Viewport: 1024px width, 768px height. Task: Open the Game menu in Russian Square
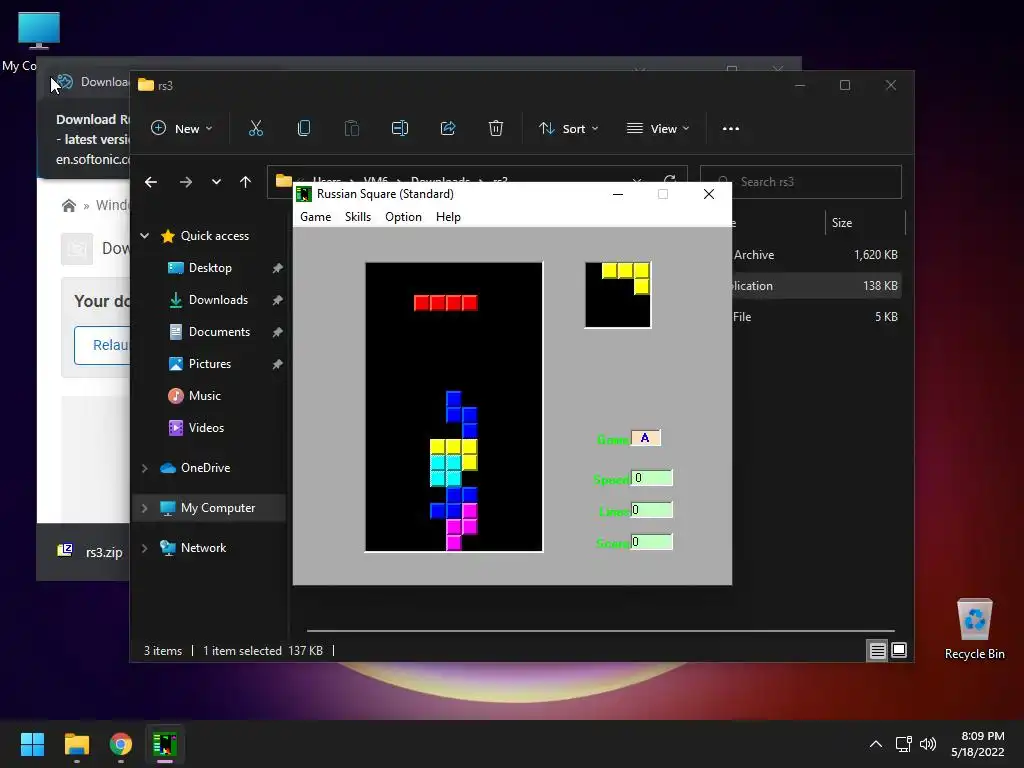coord(315,217)
